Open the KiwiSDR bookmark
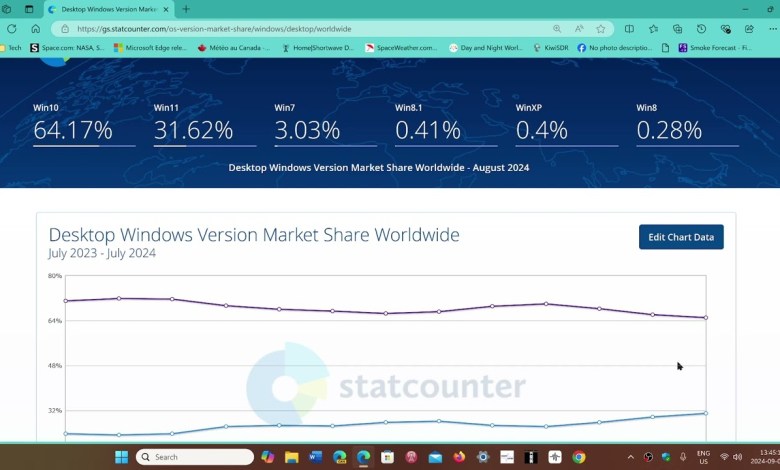Image resolution: width=780 pixels, height=470 pixels. coord(551,48)
